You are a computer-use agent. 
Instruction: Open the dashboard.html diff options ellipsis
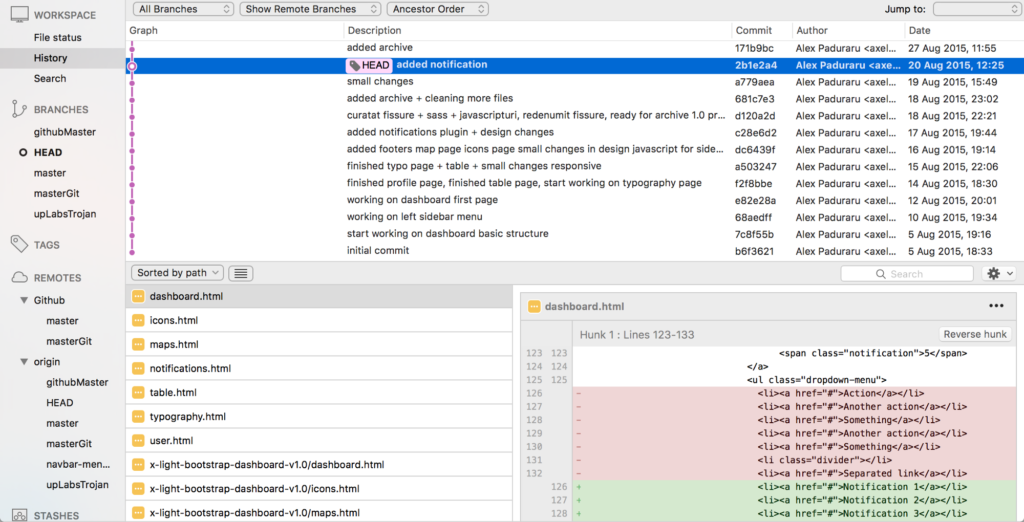(996, 306)
